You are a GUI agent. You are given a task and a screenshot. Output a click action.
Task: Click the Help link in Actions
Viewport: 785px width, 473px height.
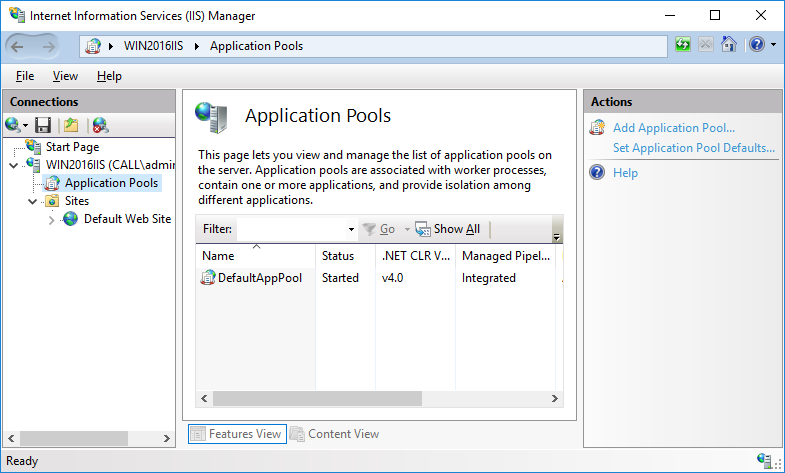click(x=625, y=173)
